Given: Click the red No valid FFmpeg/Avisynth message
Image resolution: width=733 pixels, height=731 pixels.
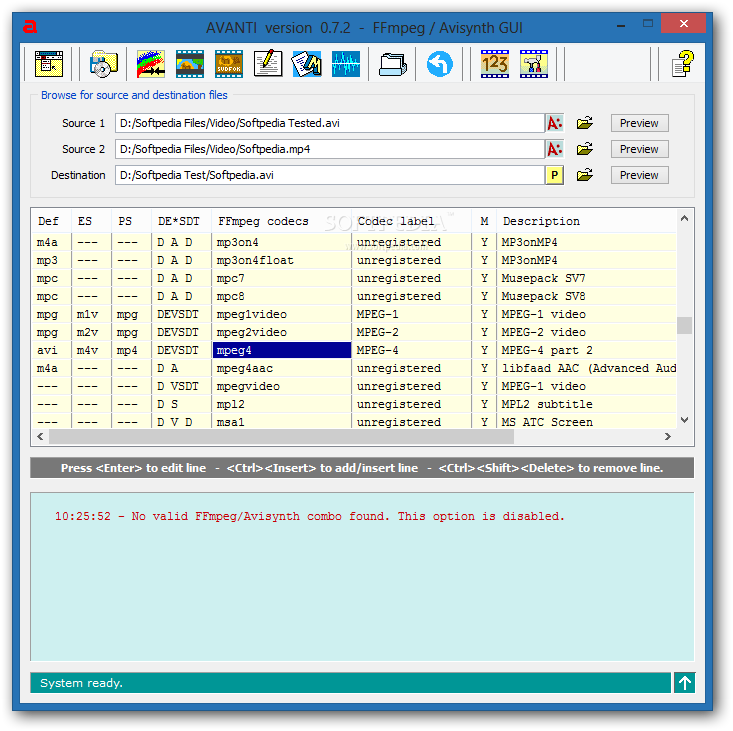Looking at the screenshot, I should (309, 516).
